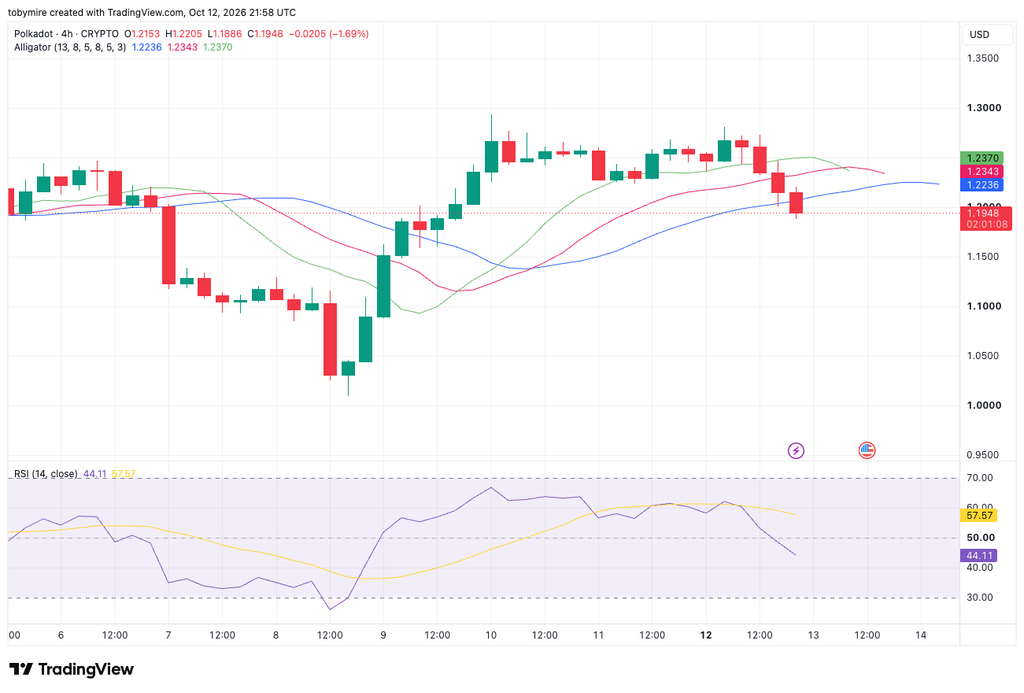
Task: Click the green 1.2370 price label
Action: tap(982, 158)
